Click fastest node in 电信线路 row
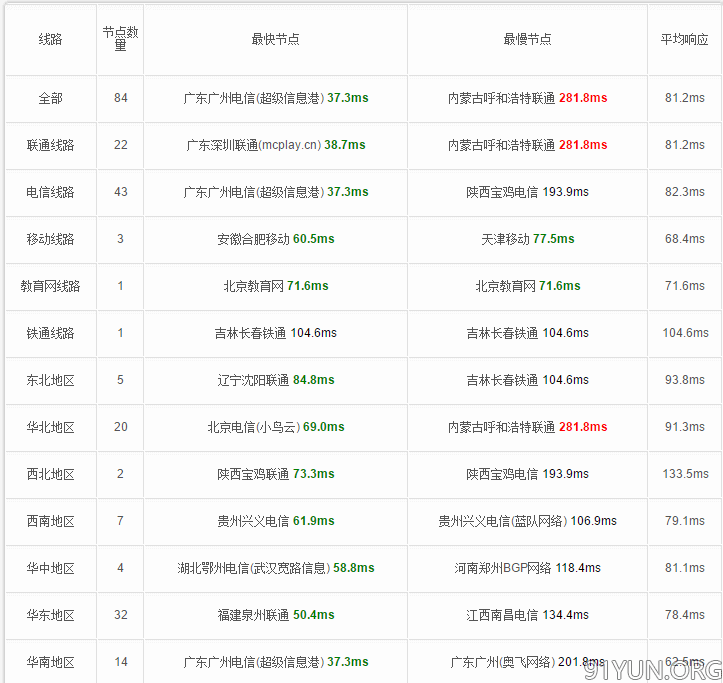 click(275, 192)
